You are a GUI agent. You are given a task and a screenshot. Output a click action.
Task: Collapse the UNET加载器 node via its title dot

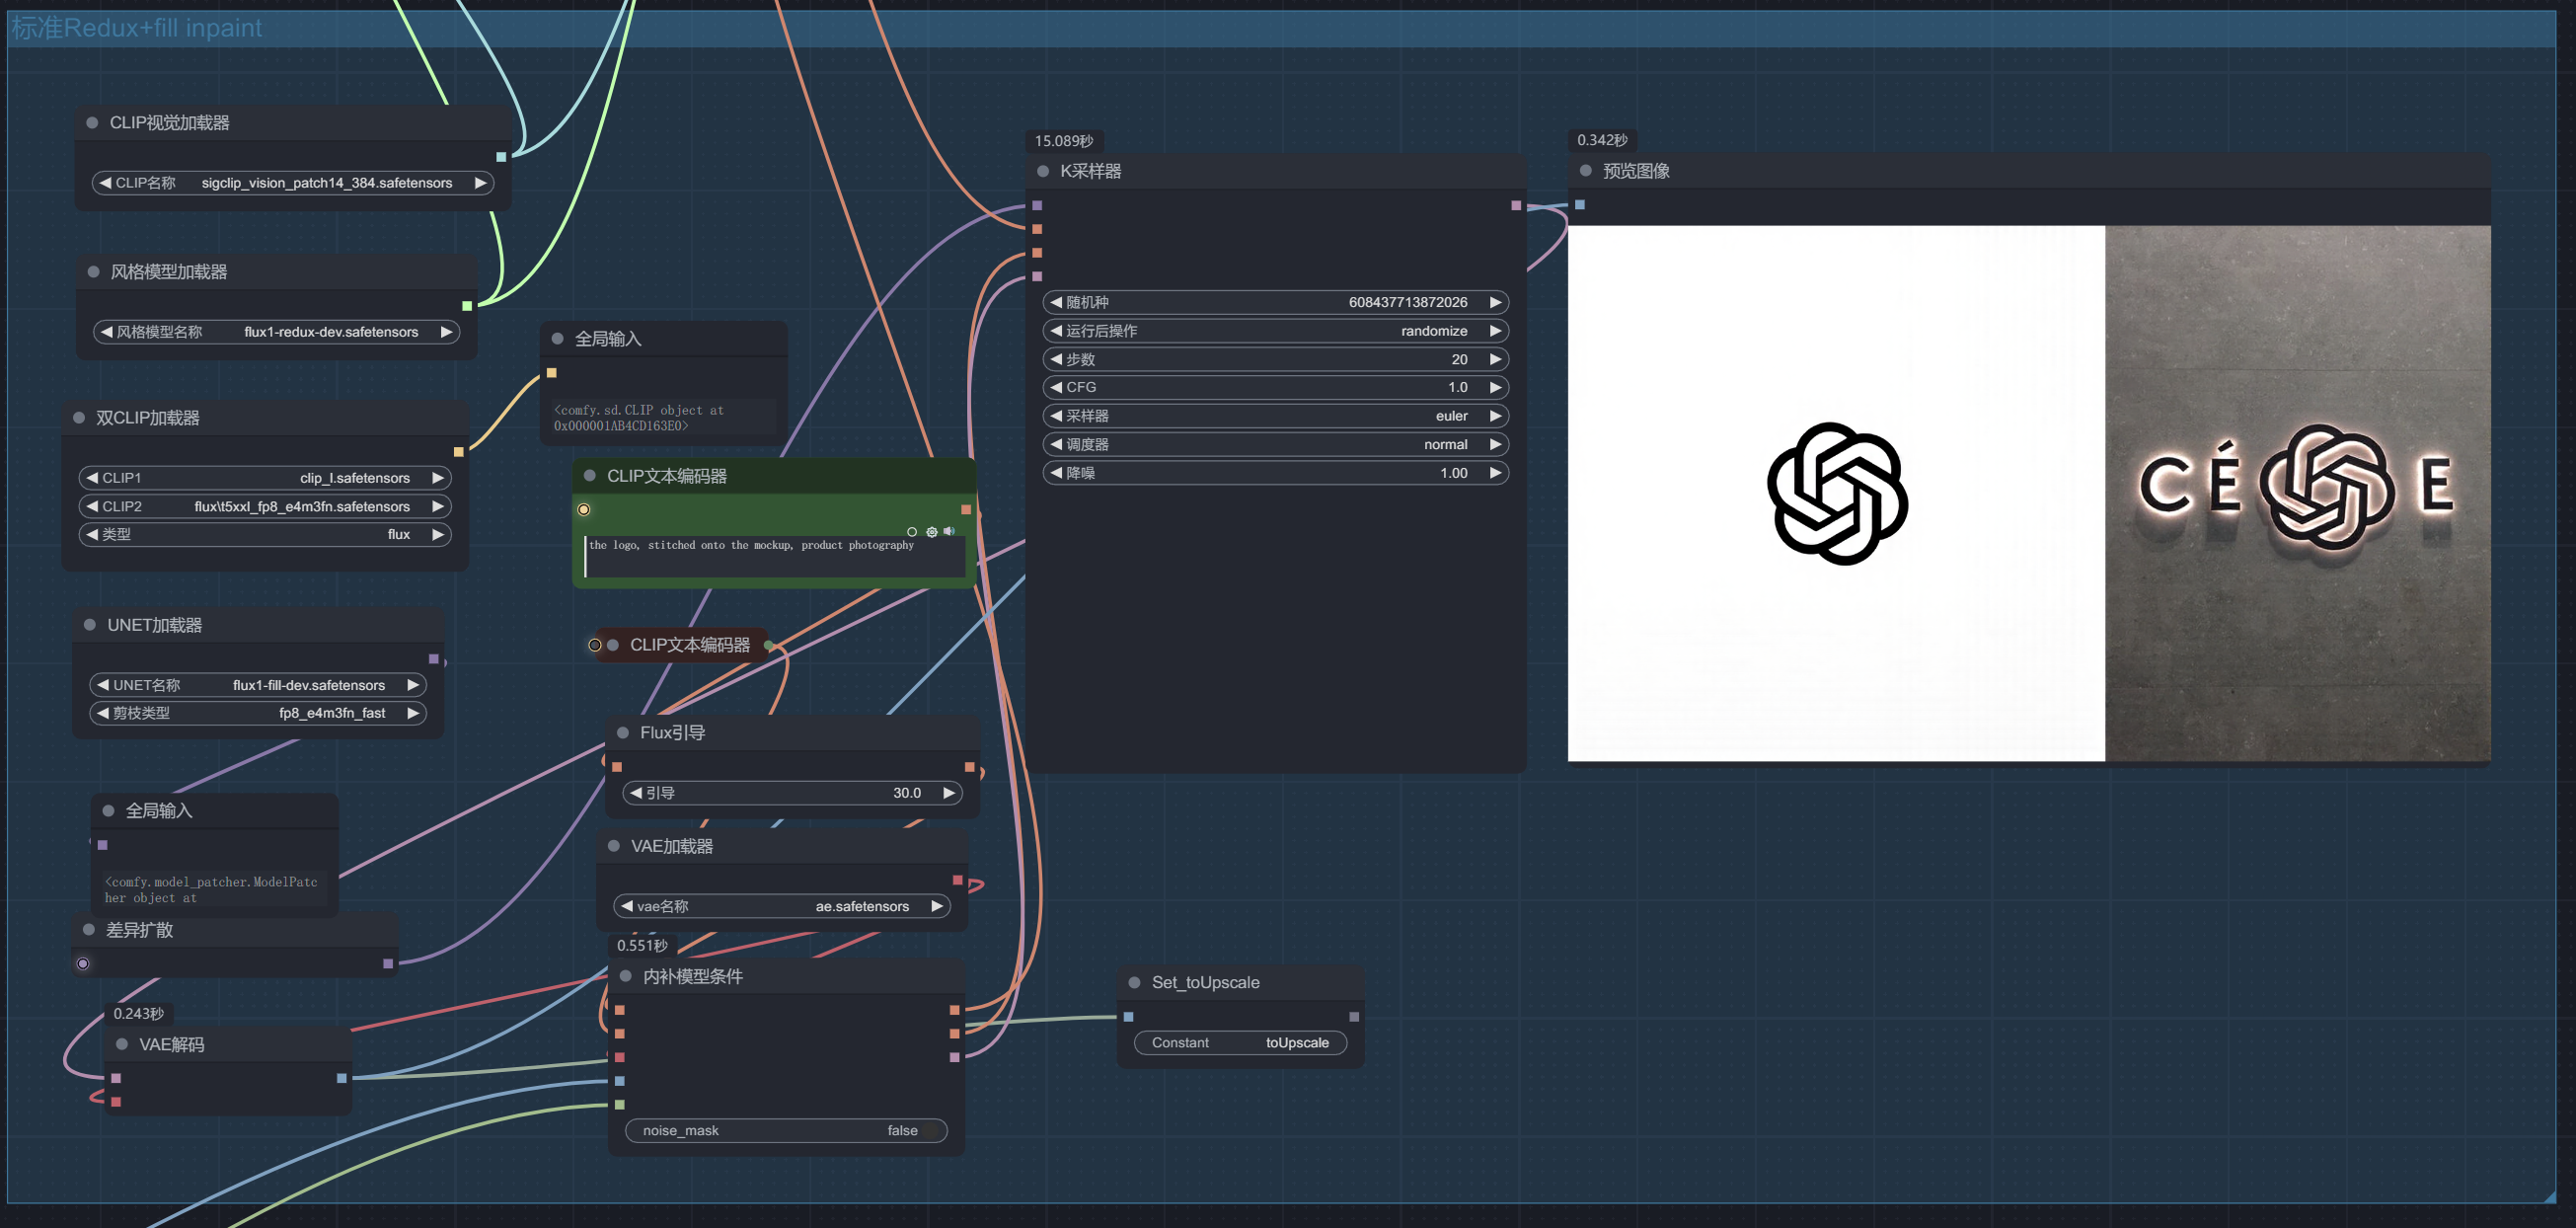tap(90, 624)
